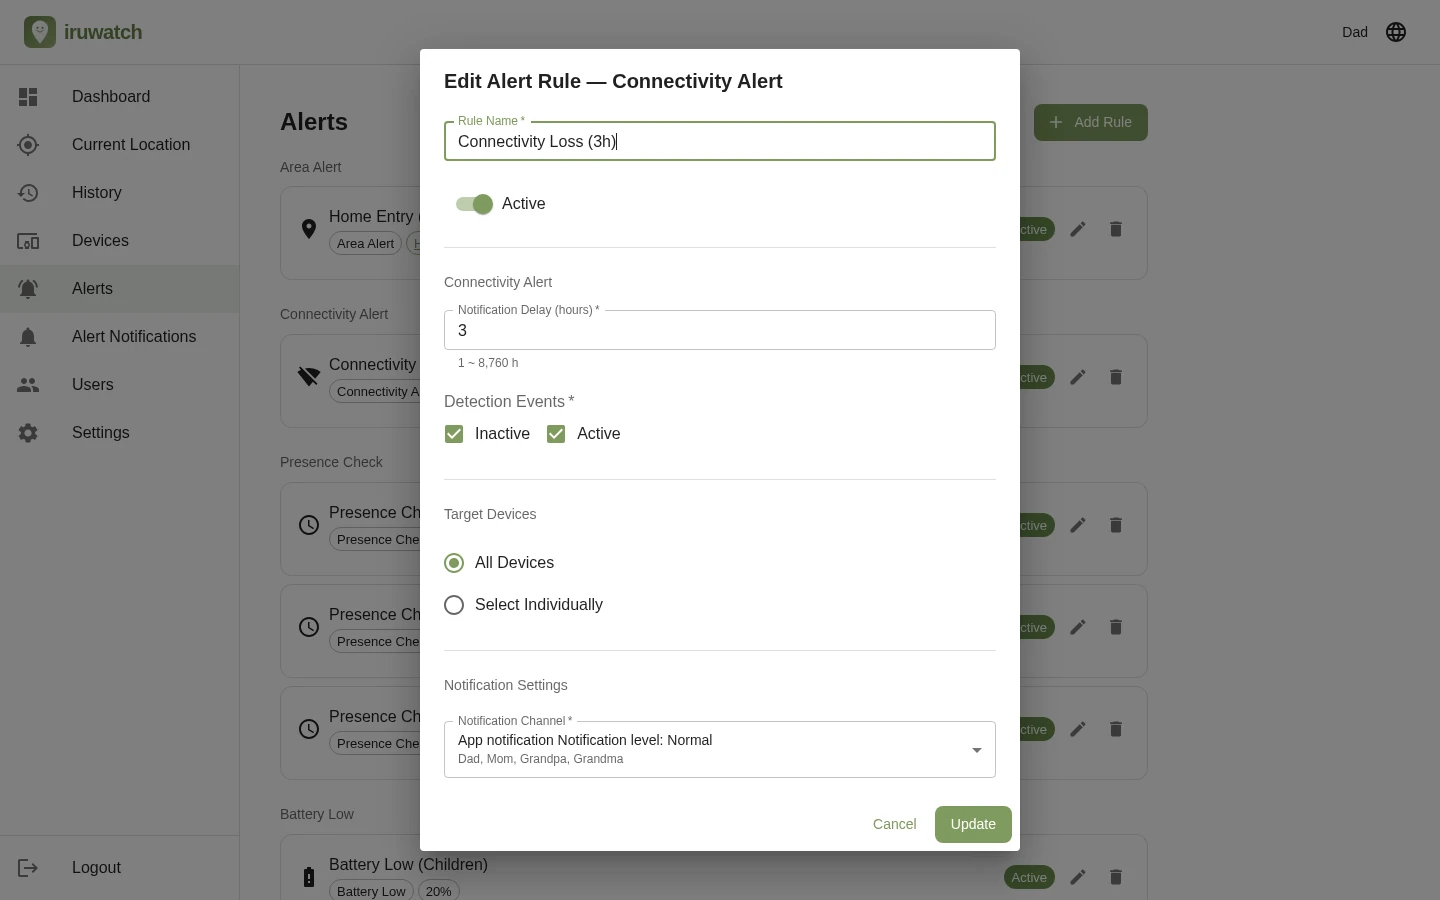The width and height of the screenshot is (1440, 900).
Task: Click the globe language icon
Action: (x=1396, y=32)
